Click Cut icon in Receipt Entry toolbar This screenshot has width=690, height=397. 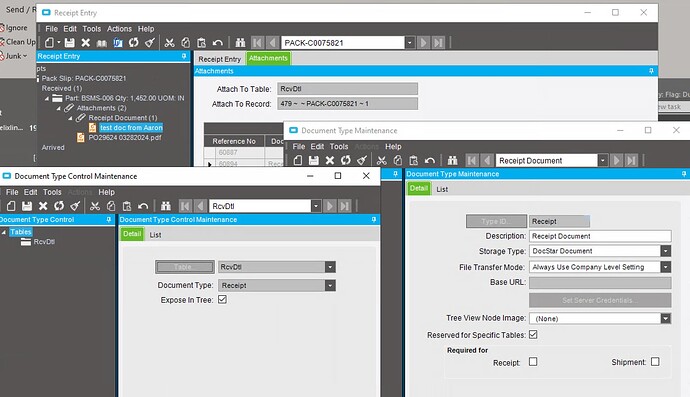tap(169, 43)
